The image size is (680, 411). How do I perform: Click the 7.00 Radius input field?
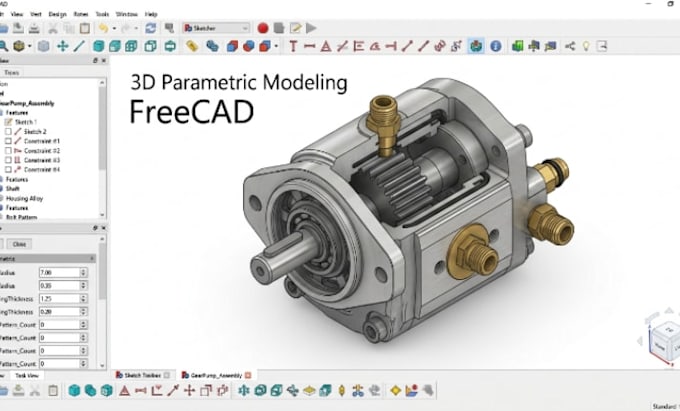pyautogui.click(x=60, y=273)
